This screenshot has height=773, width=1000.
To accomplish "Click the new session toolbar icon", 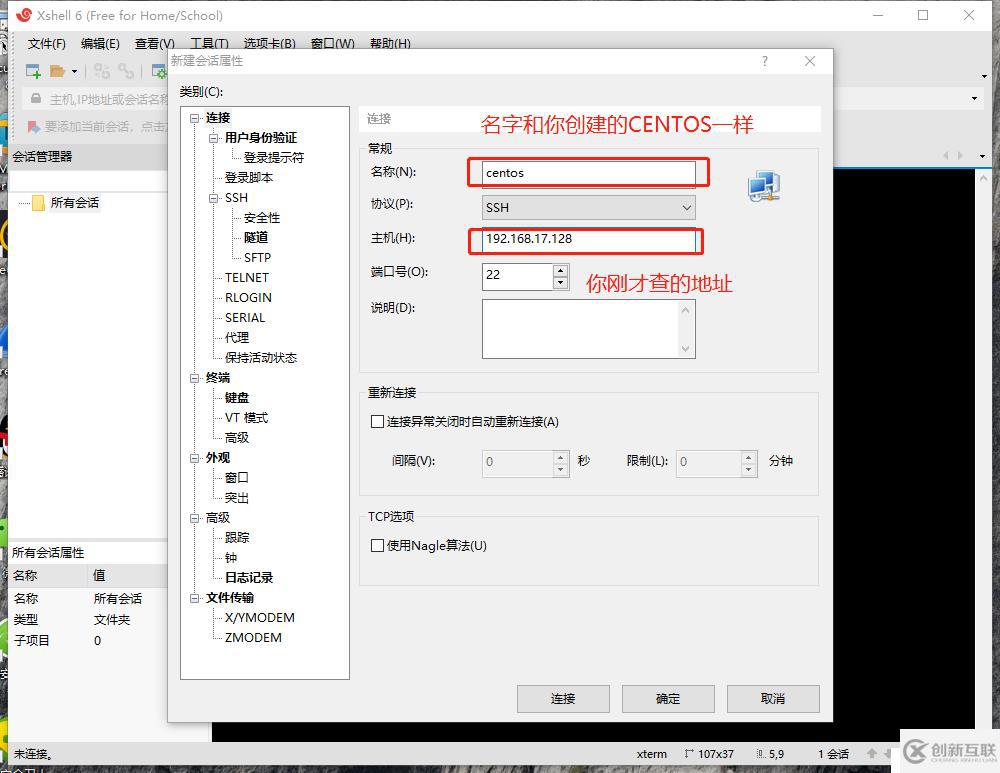I will click(33, 71).
